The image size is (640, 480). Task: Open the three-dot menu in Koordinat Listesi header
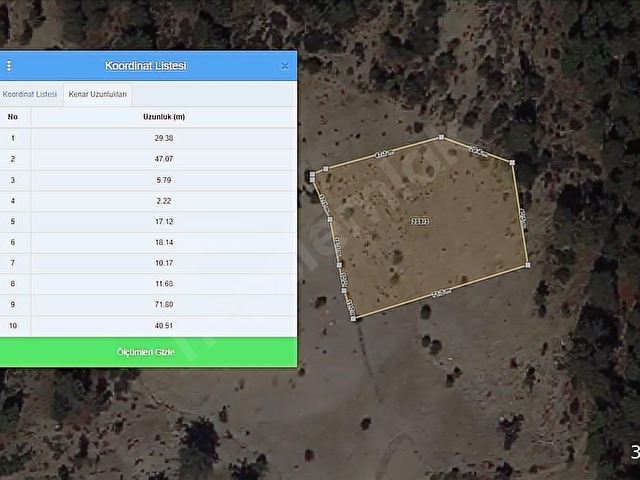(x=9, y=66)
